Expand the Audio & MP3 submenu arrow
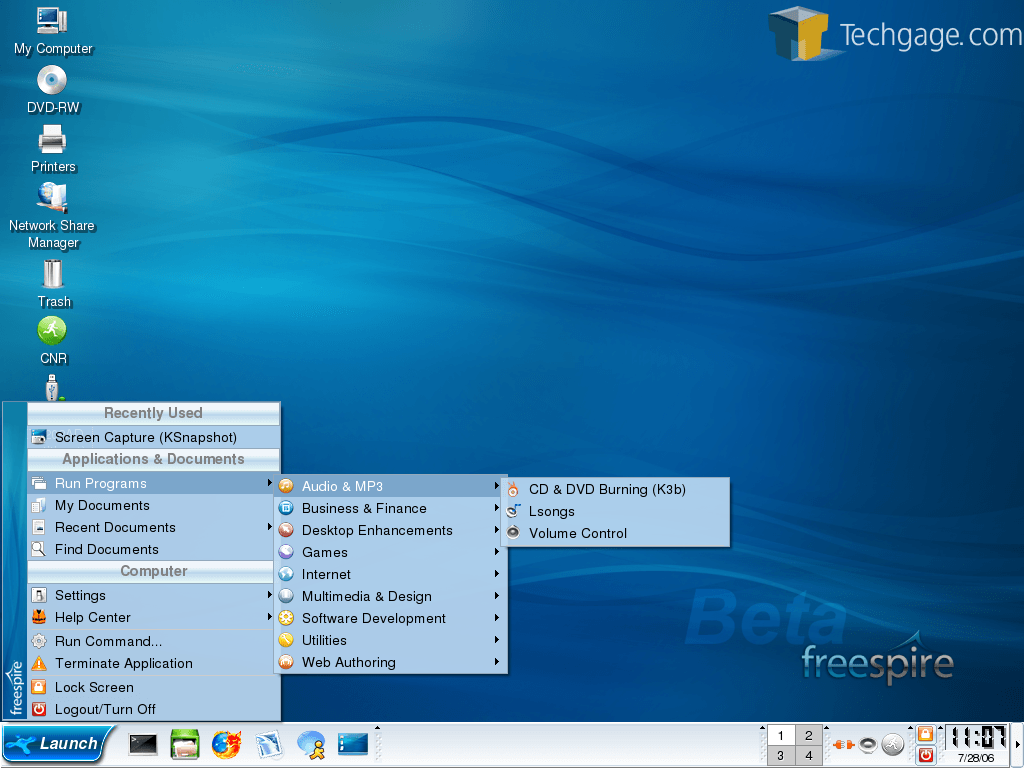The image size is (1024, 768). click(497, 485)
